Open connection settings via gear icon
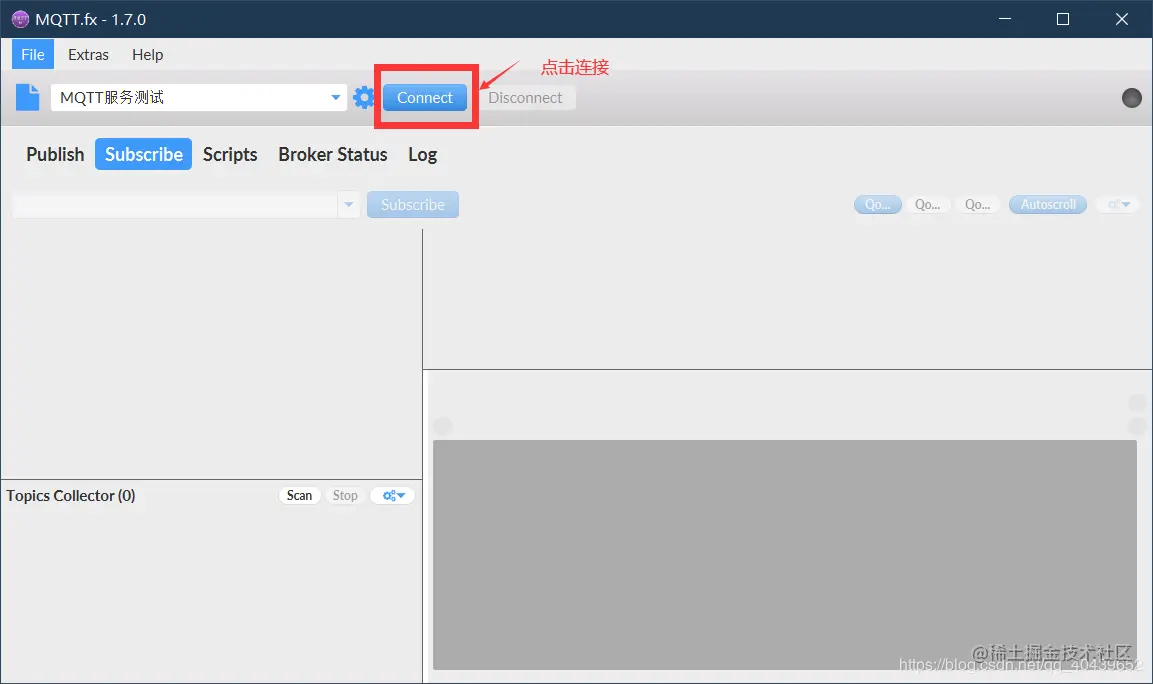1153x684 pixels. pyautogui.click(x=363, y=97)
